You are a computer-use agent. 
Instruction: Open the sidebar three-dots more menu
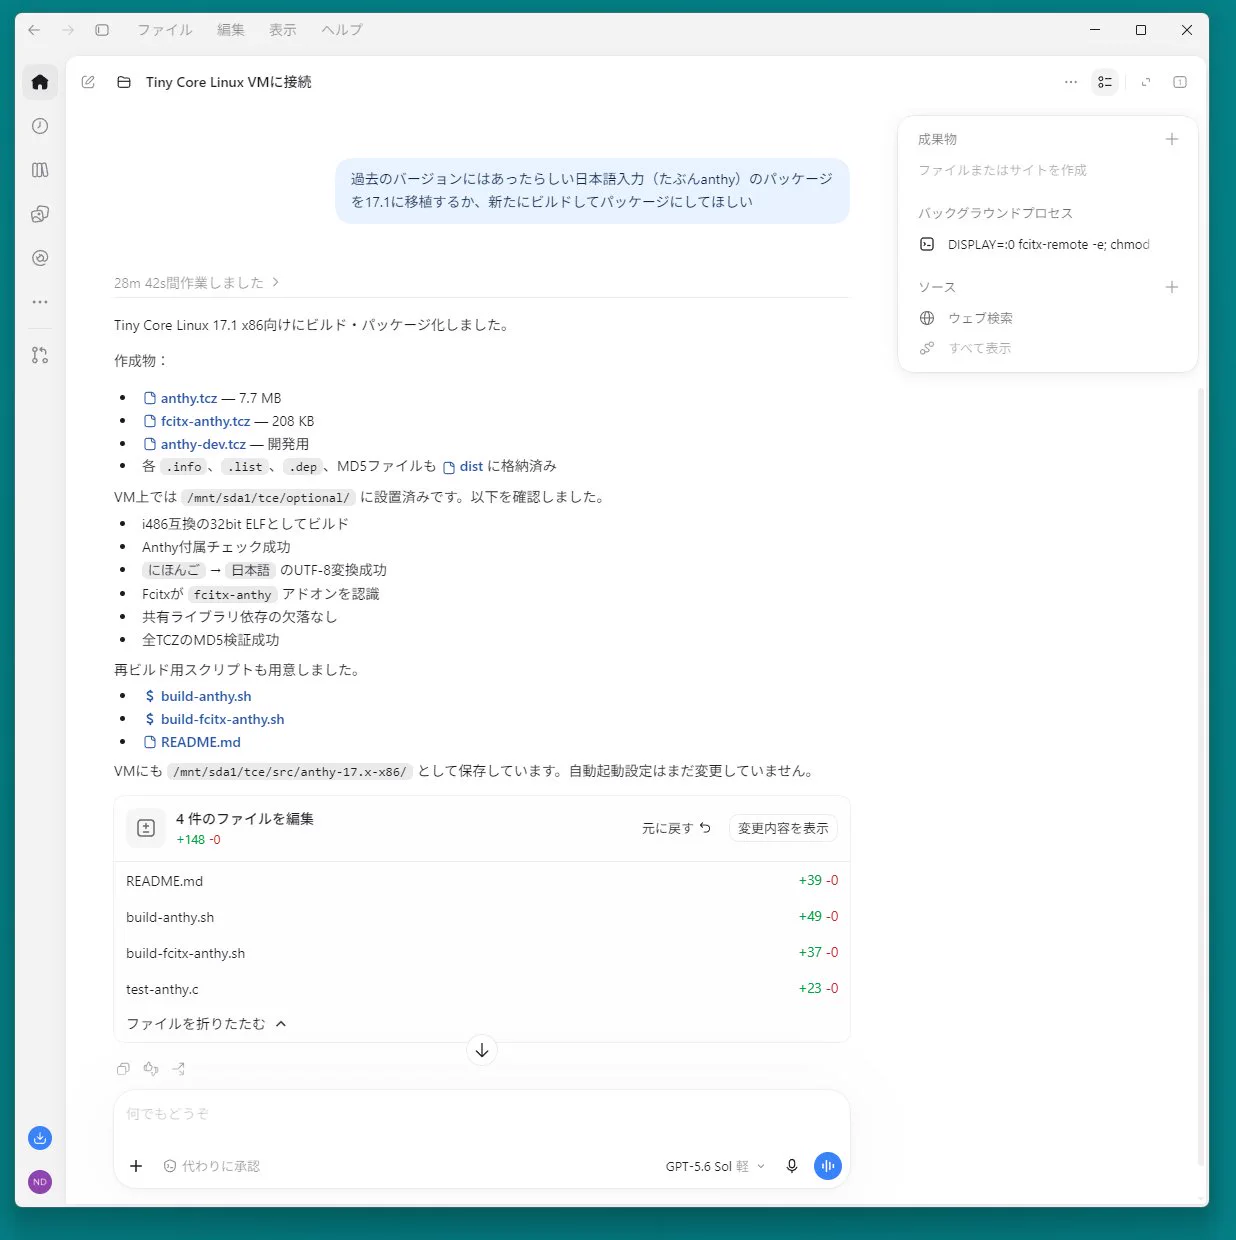(40, 302)
